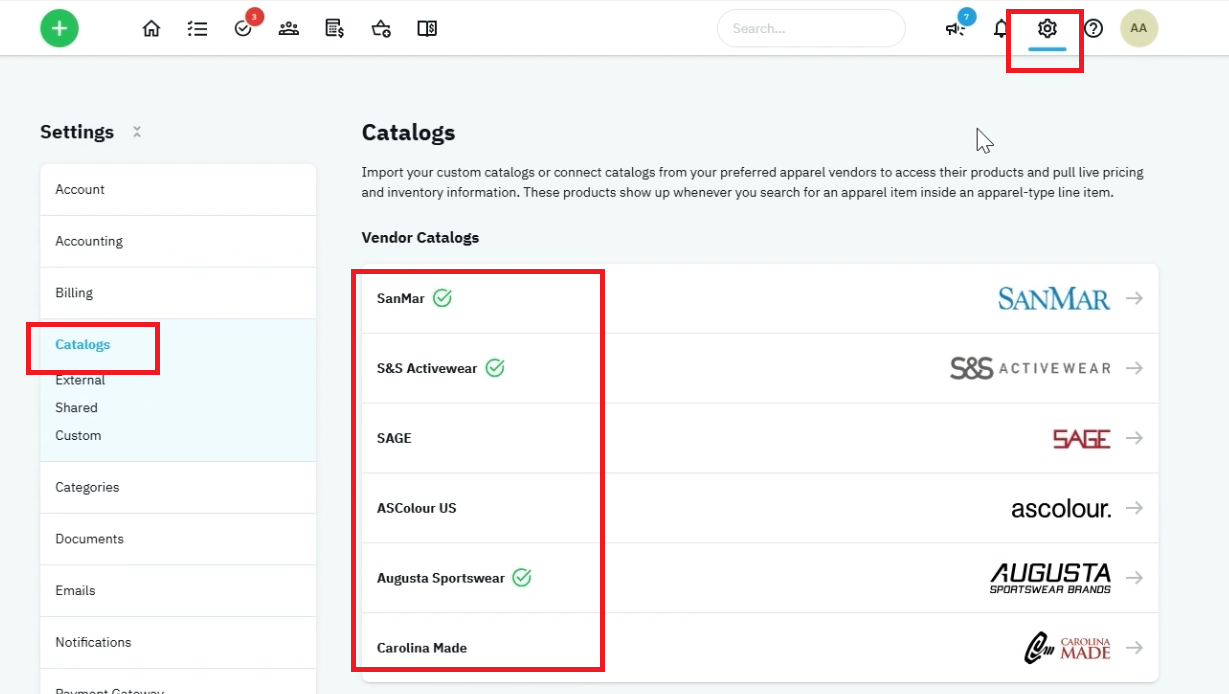Open Custom catalogs sub-item

[78, 436]
